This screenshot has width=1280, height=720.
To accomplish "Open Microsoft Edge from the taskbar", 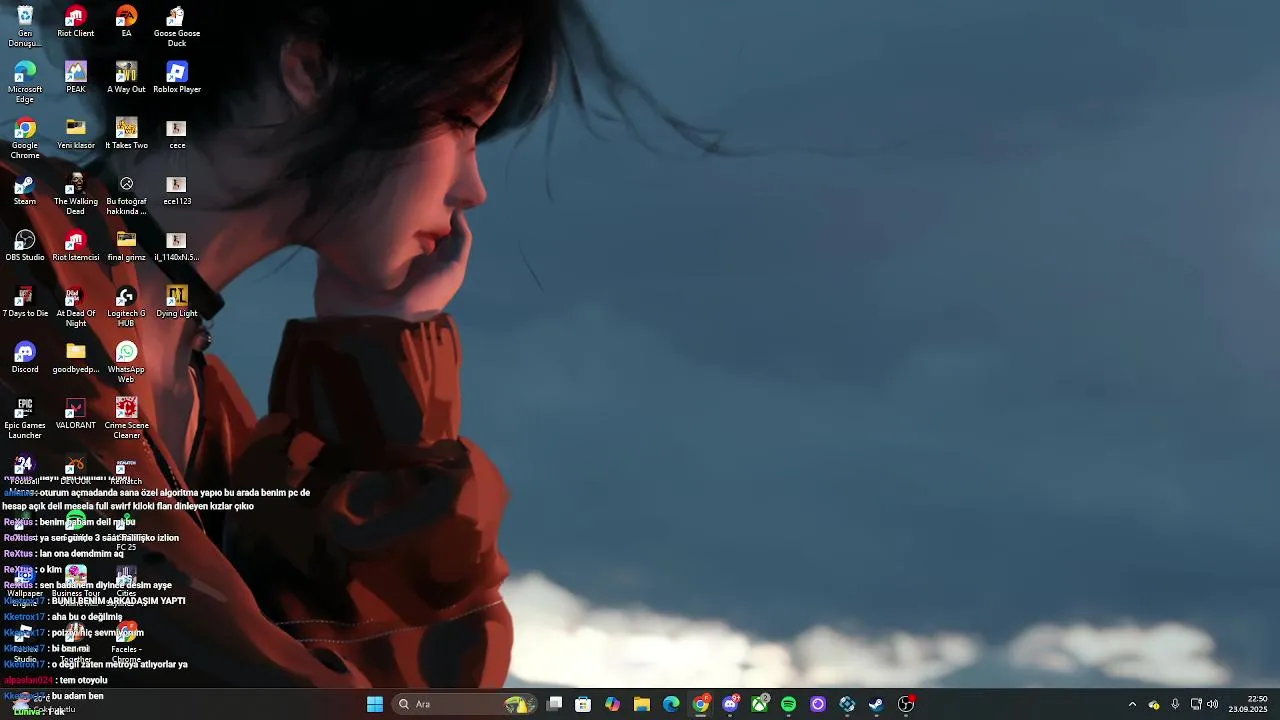I will pos(671,704).
